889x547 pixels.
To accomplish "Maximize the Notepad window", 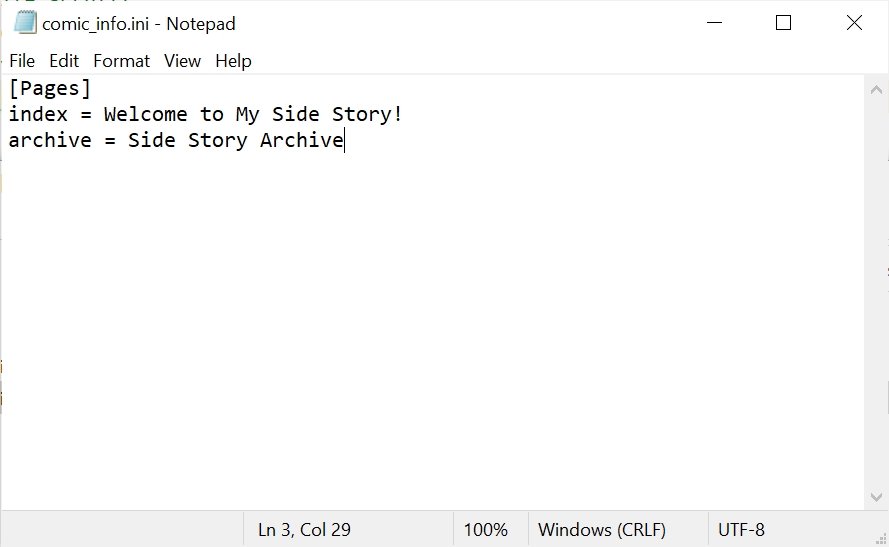I will tap(784, 23).
